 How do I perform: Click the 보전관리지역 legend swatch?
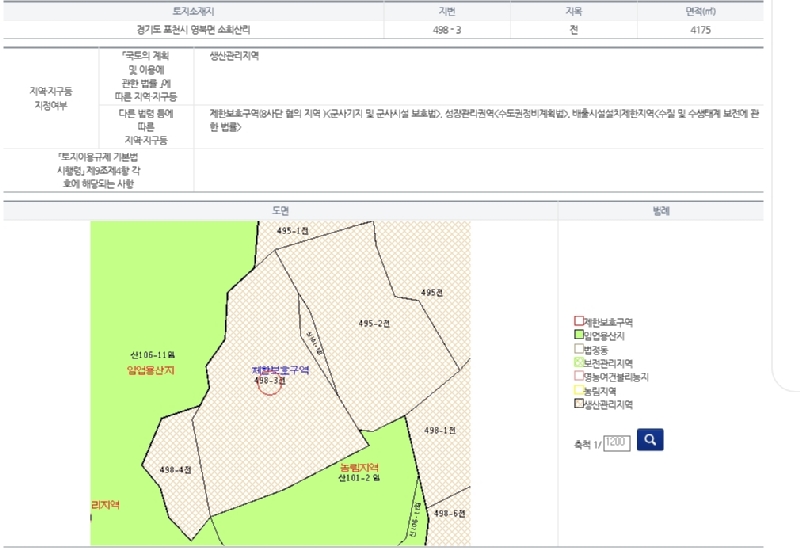point(578,363)
